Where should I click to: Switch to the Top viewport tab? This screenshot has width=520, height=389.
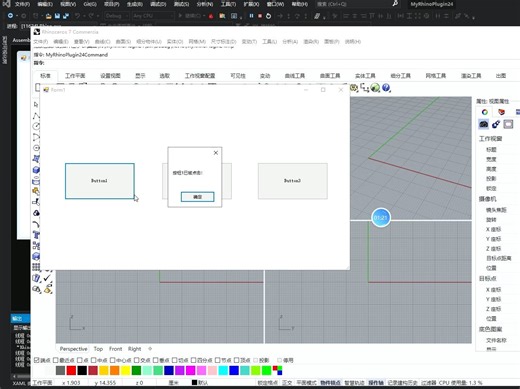[98, 349]
